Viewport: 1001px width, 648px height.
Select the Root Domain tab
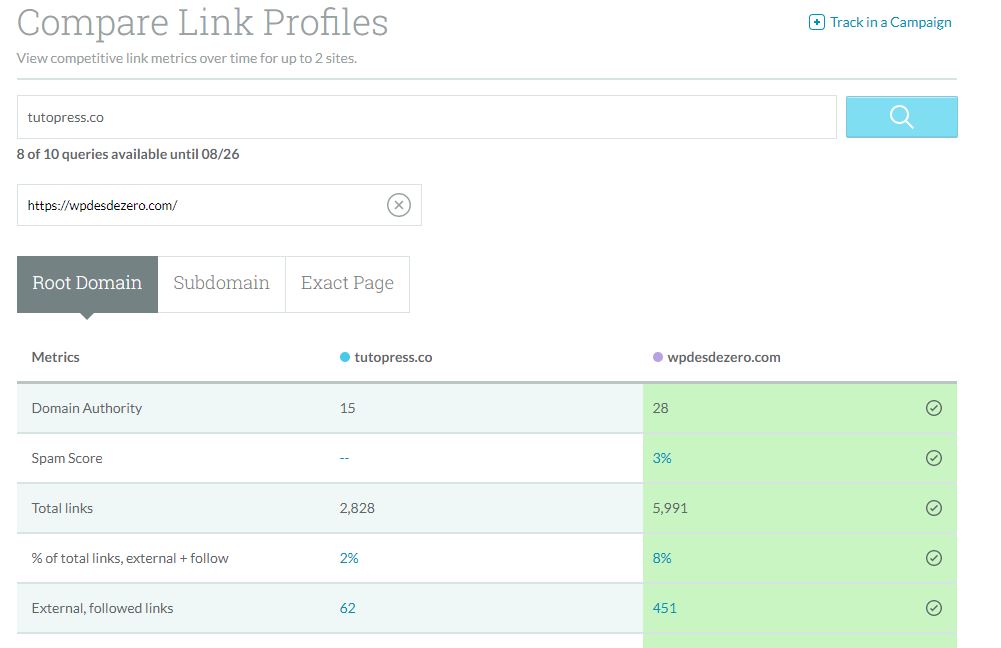(87, 284)
